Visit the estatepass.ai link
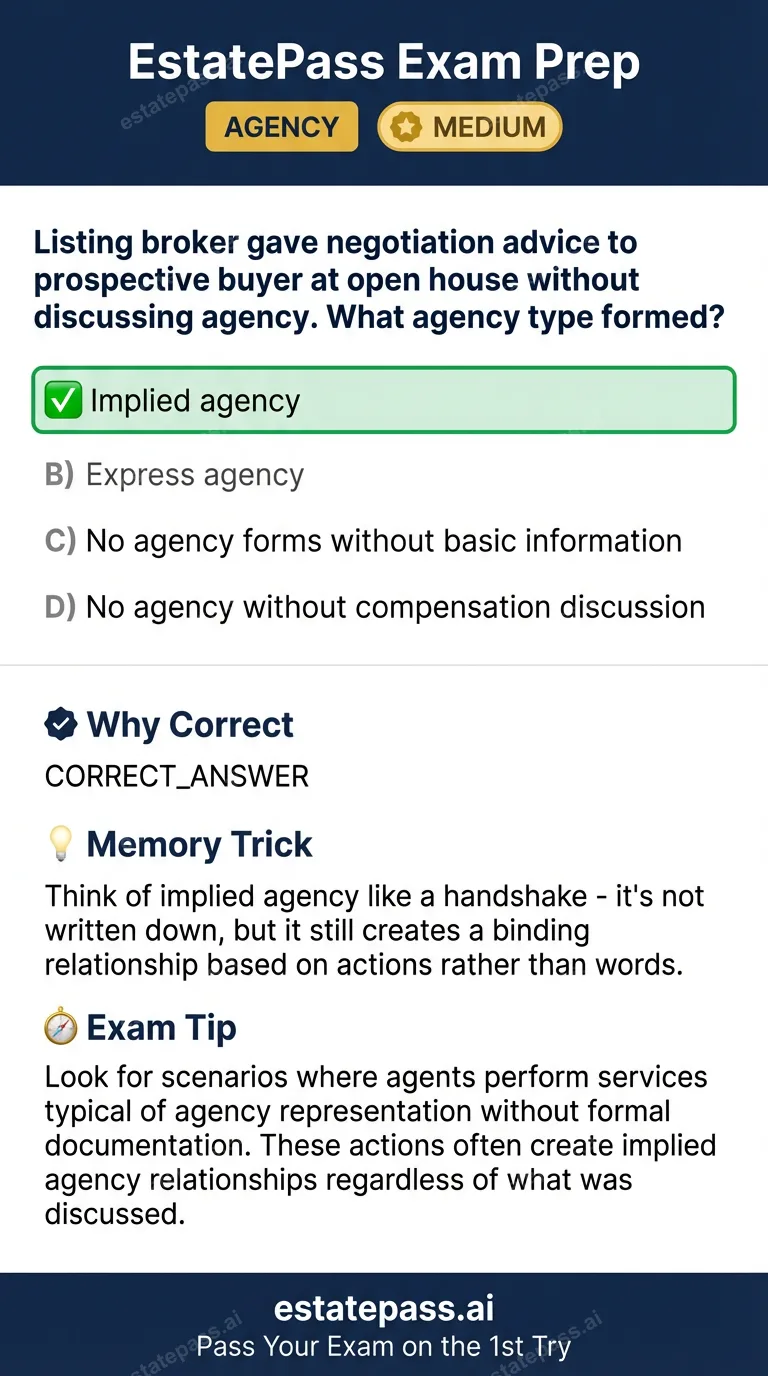 point(384,1307)
